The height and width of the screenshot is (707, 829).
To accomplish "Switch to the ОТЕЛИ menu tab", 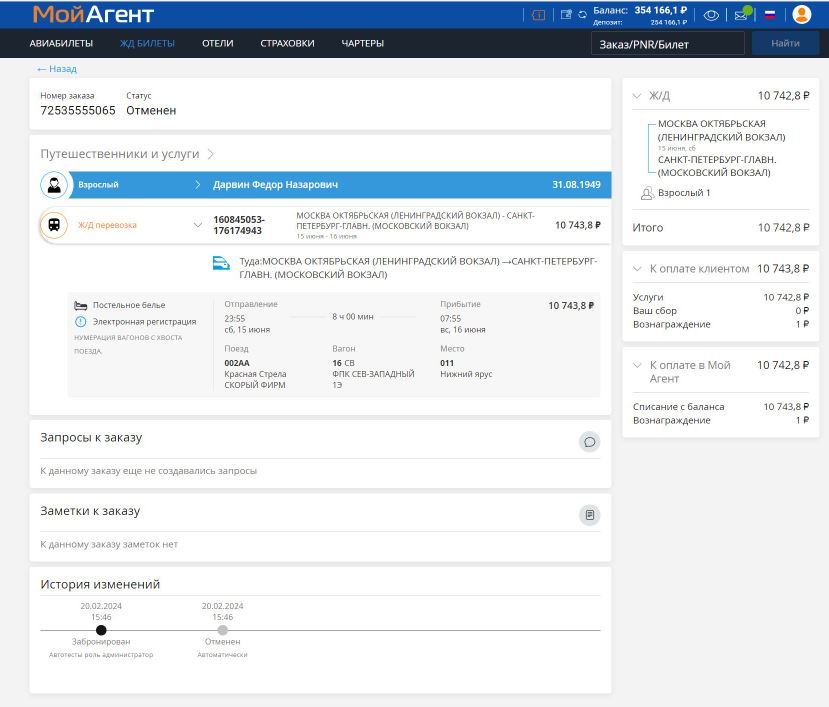I will pos(217,44).
